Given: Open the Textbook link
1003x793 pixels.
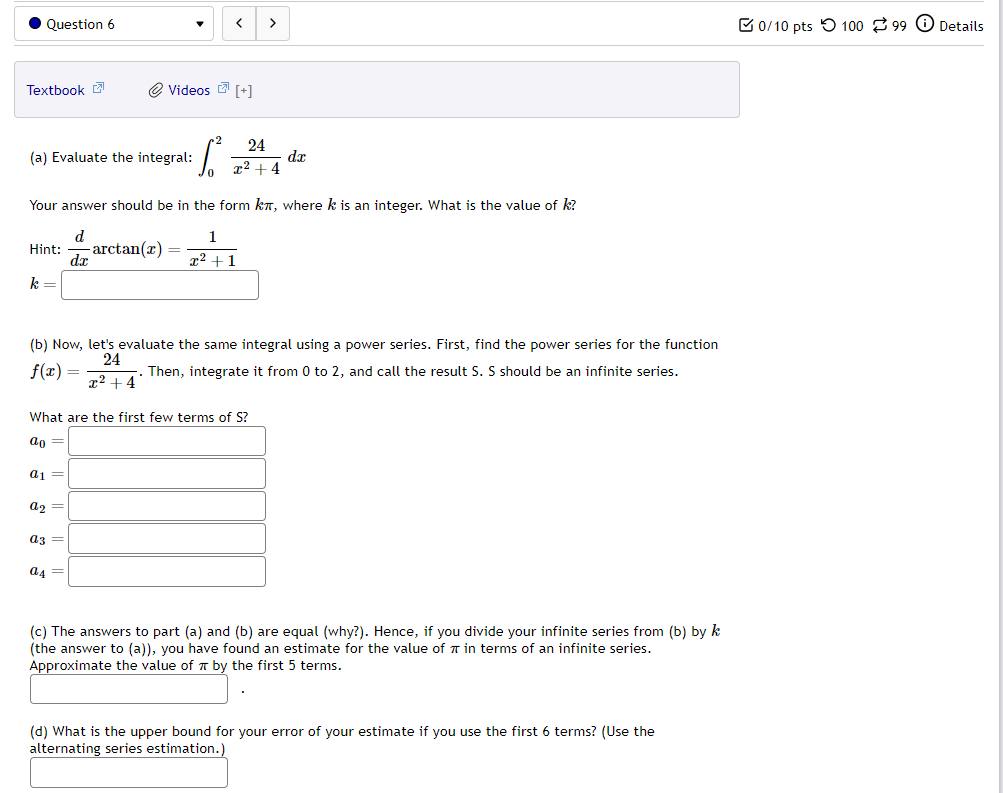Looking at the screenshot, I should pos(55,89).
